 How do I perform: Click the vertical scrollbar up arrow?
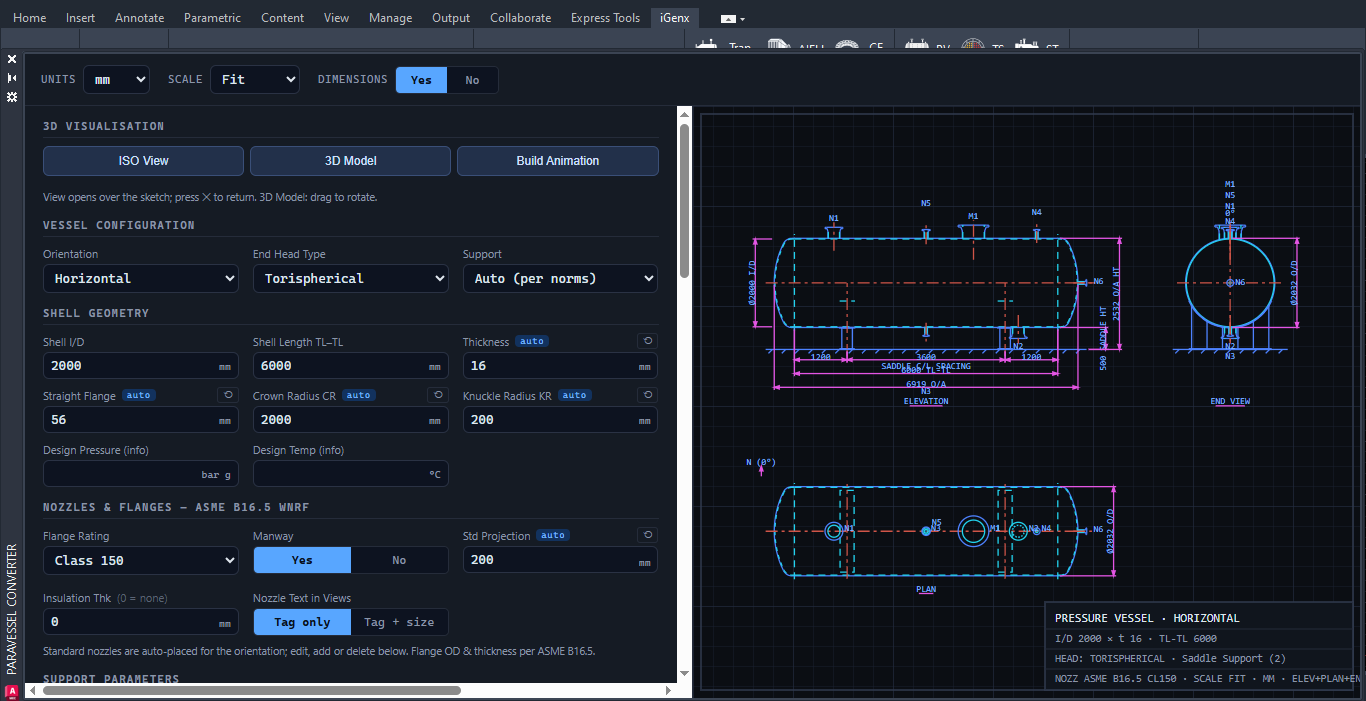point(684,114)
